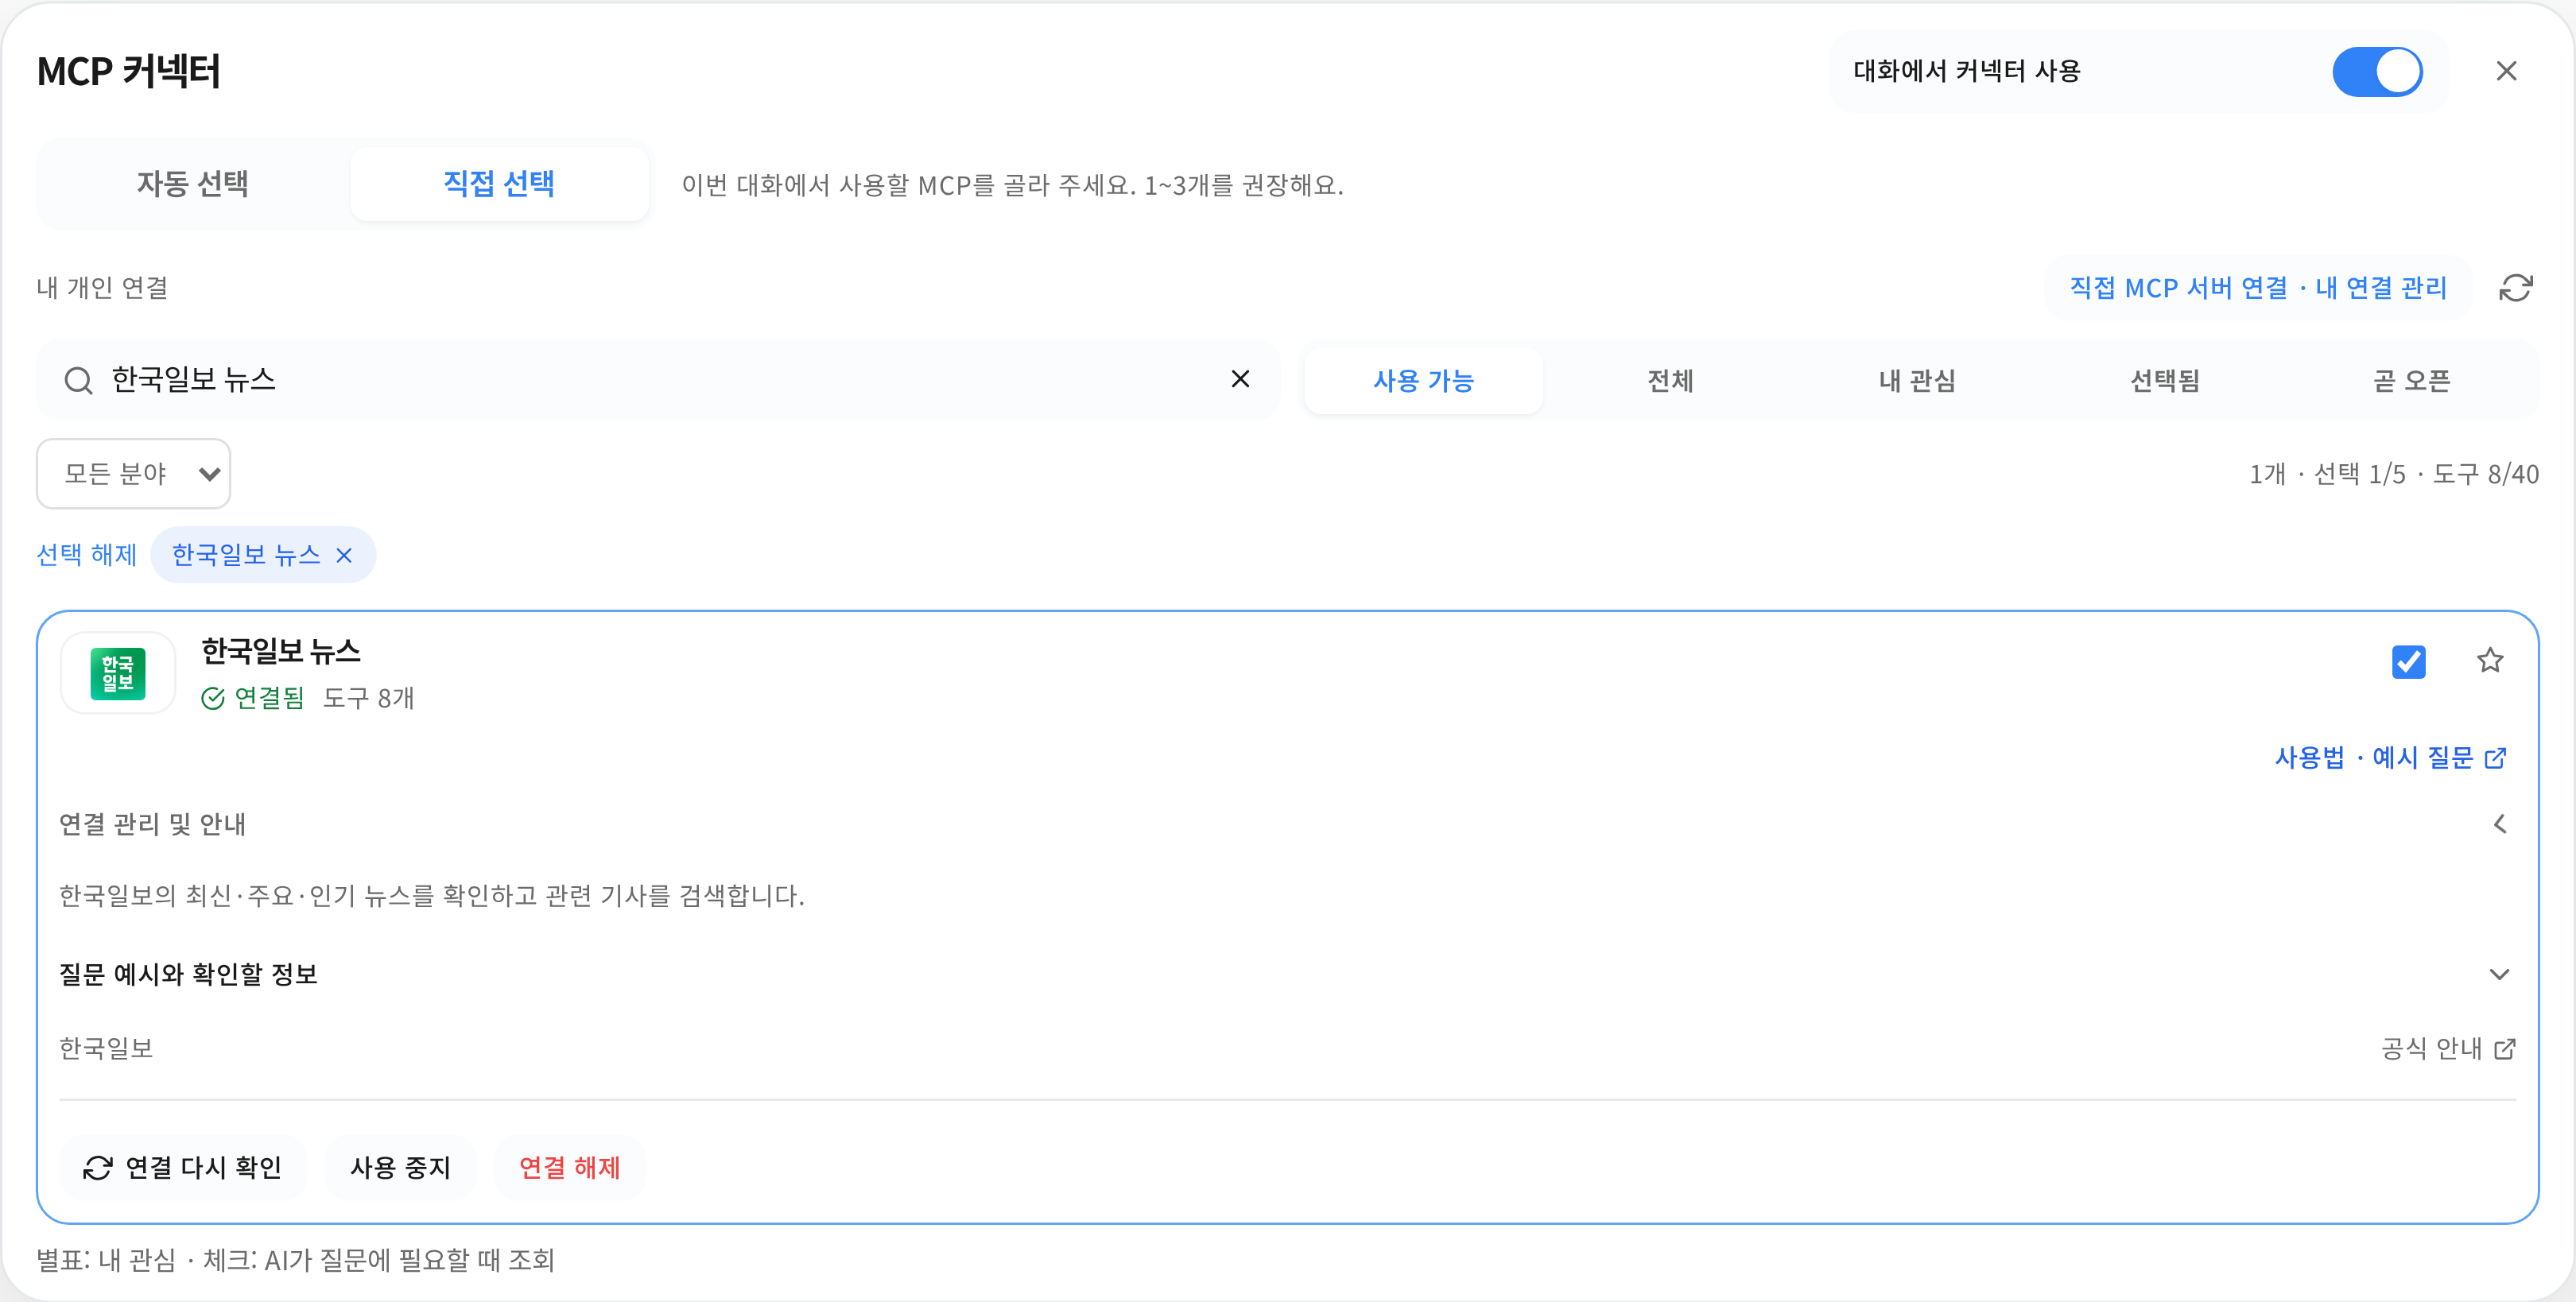The height and width of the screenshot is (1302, 2576).
Task: Open 직접 MCP 서버 연결 · 내 연결 관리 link
Action: (2258, 288)
